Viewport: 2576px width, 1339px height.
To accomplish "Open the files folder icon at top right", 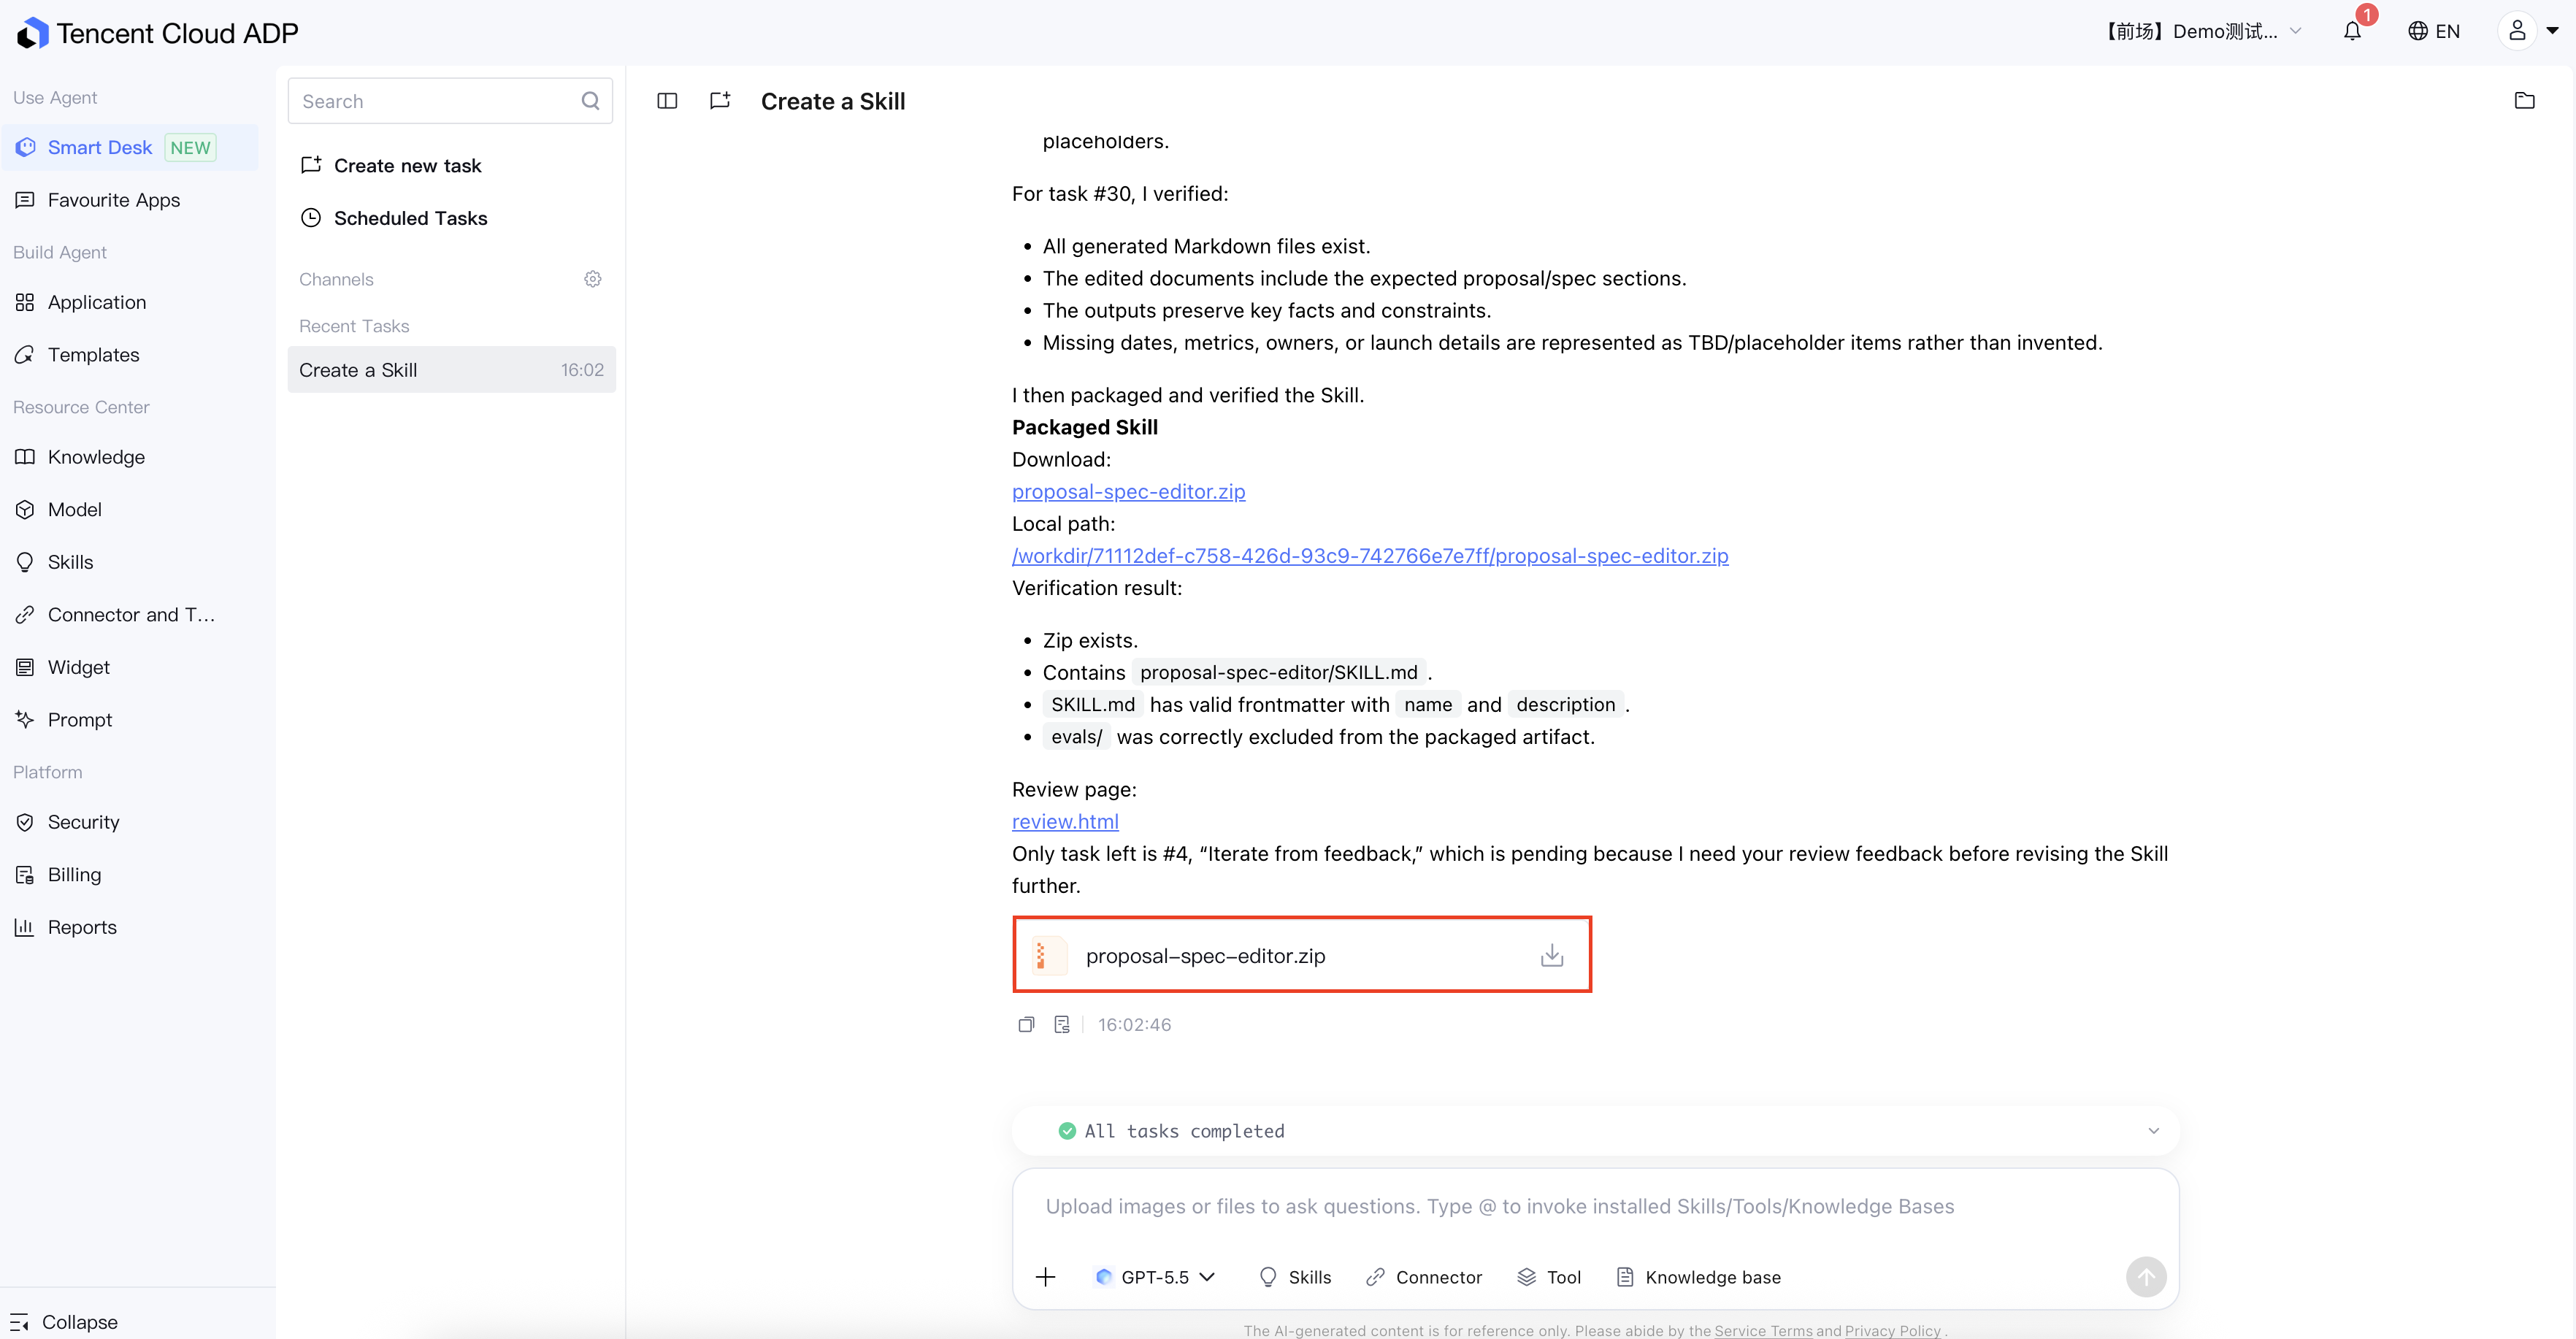I will pyautogui.click(x=2524, y=101).
